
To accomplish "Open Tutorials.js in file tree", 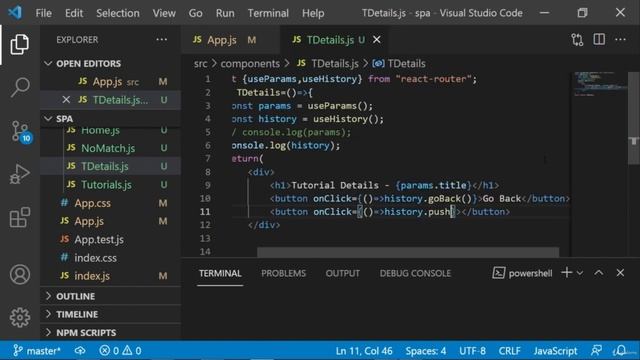I will [110, 185].
